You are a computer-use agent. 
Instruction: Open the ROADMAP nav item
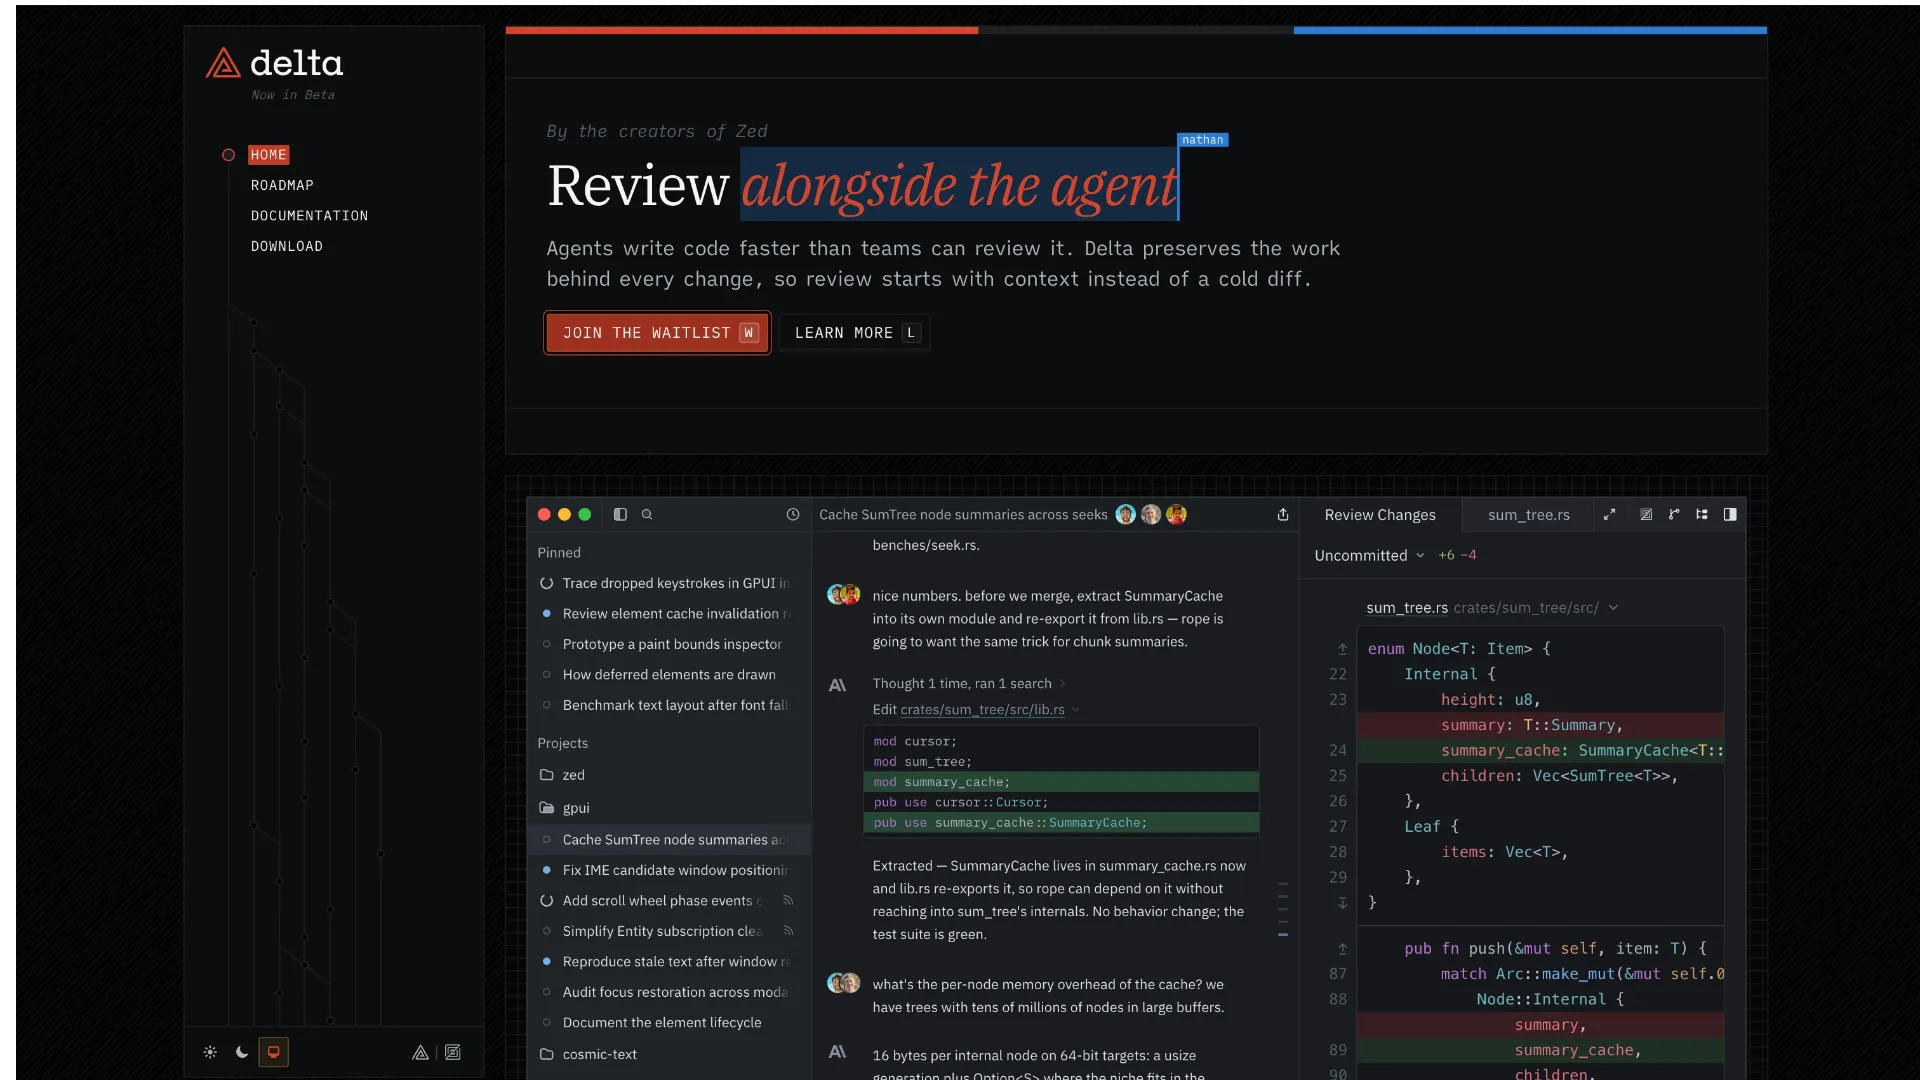pyautogui.click(x=282, y=186)
